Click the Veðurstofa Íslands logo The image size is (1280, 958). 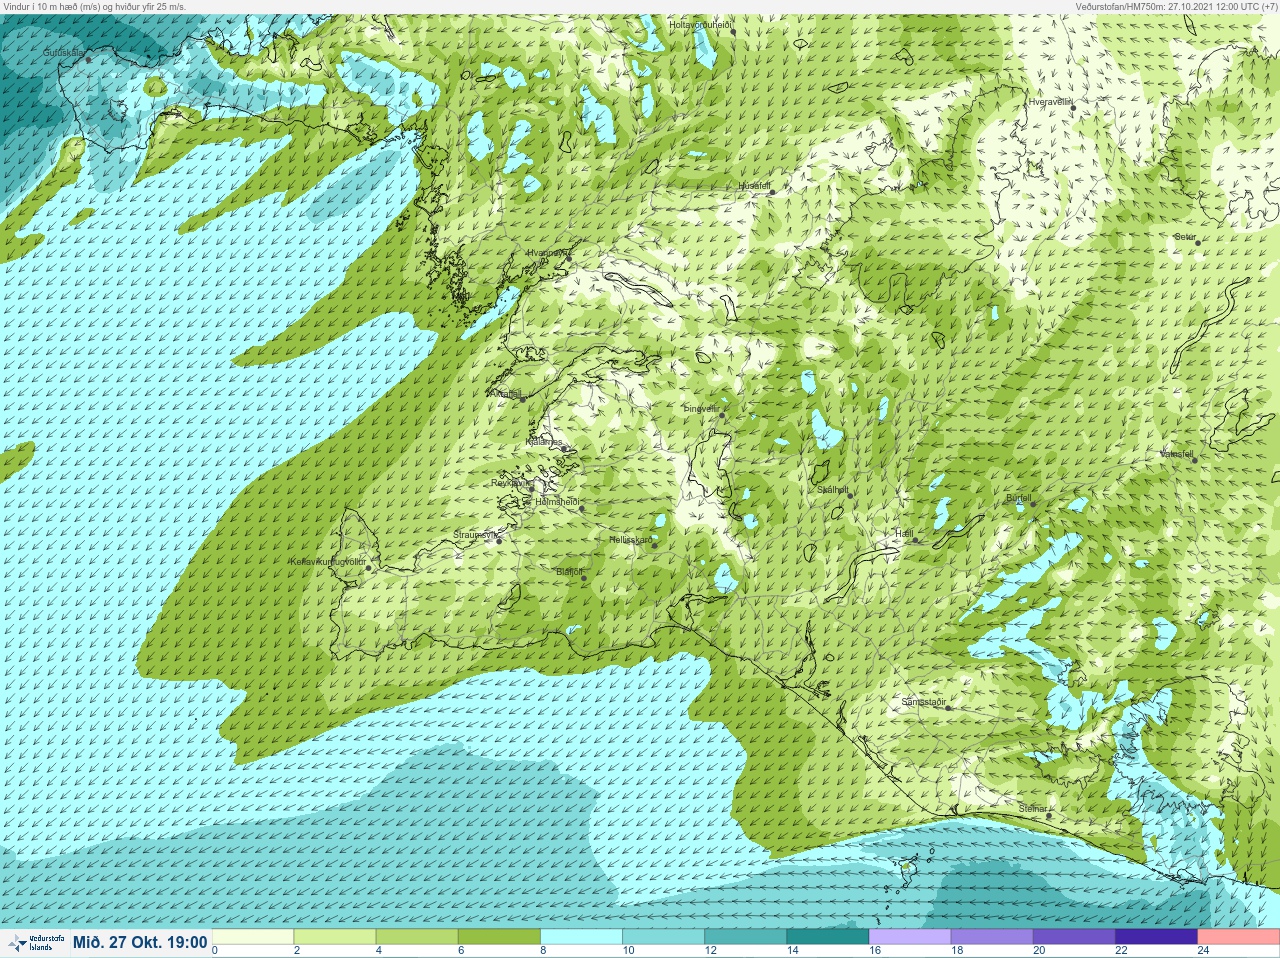35,942
